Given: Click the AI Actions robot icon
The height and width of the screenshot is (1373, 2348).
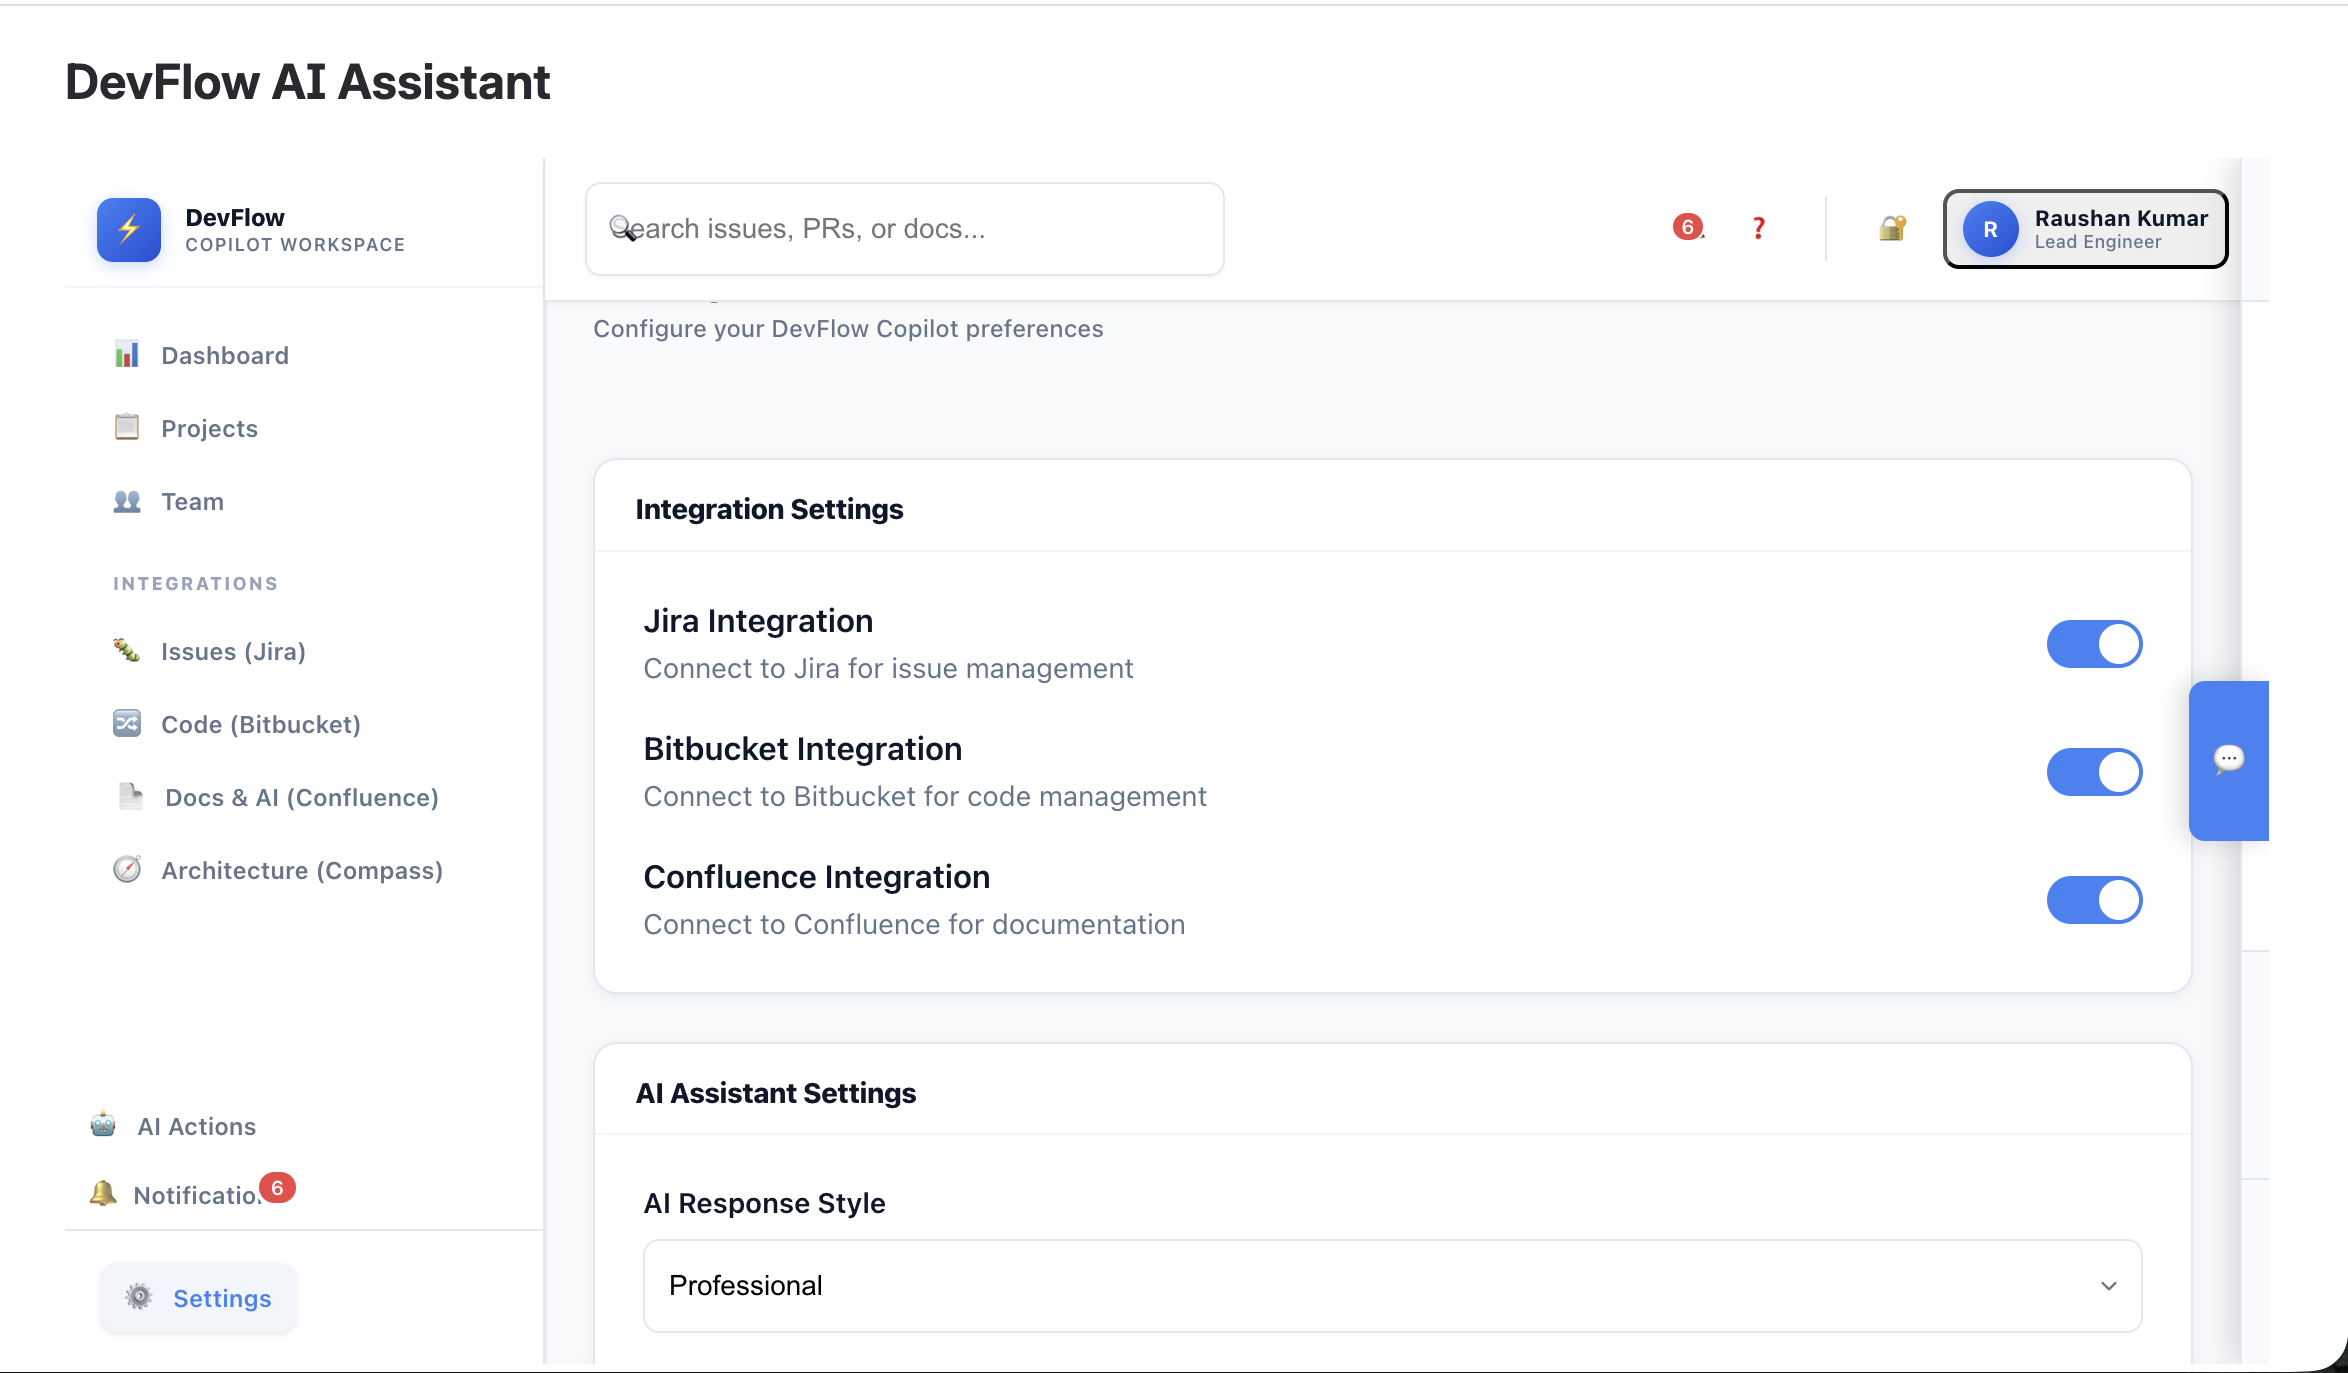Looking at the screenshot, I should (x=103, y=1125).
